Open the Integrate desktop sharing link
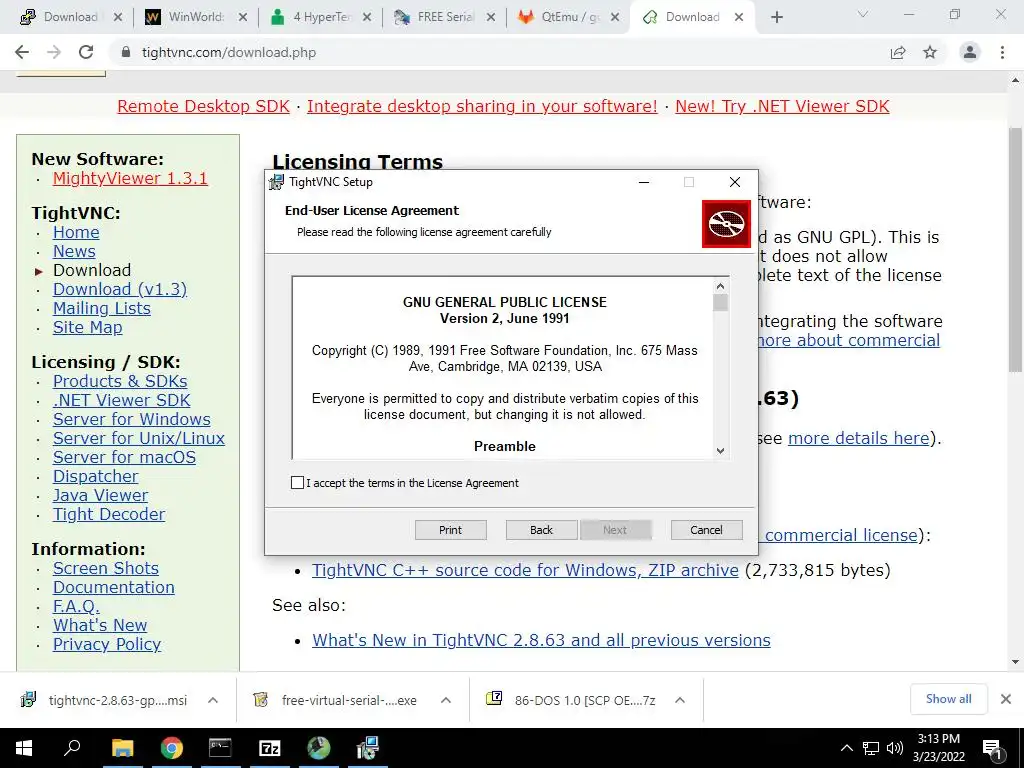Screen dimensions: 1024x768 [482, 106]
